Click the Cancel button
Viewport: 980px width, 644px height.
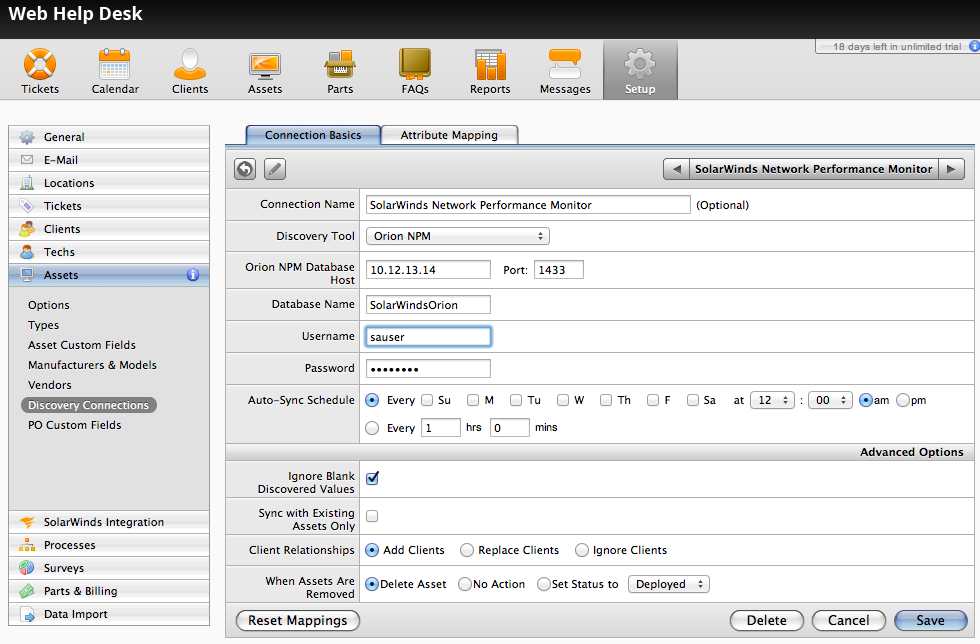click(x=849, y=620)
